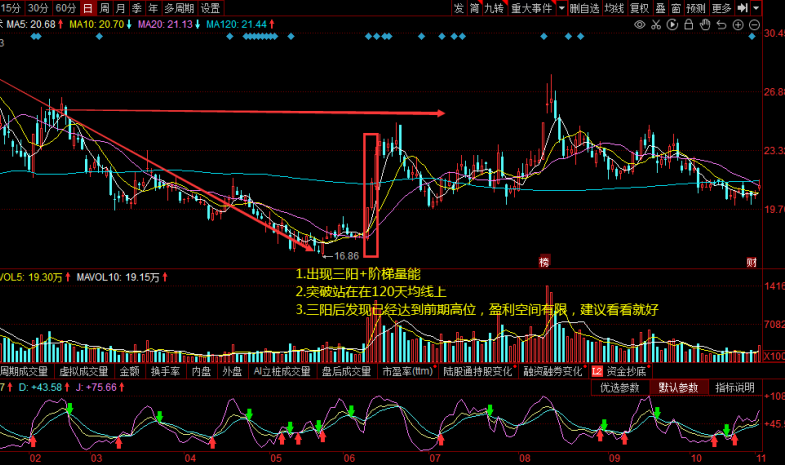Click the undo arrow icon
This screenshot has width=785, height=465.
tap(721, 25)
